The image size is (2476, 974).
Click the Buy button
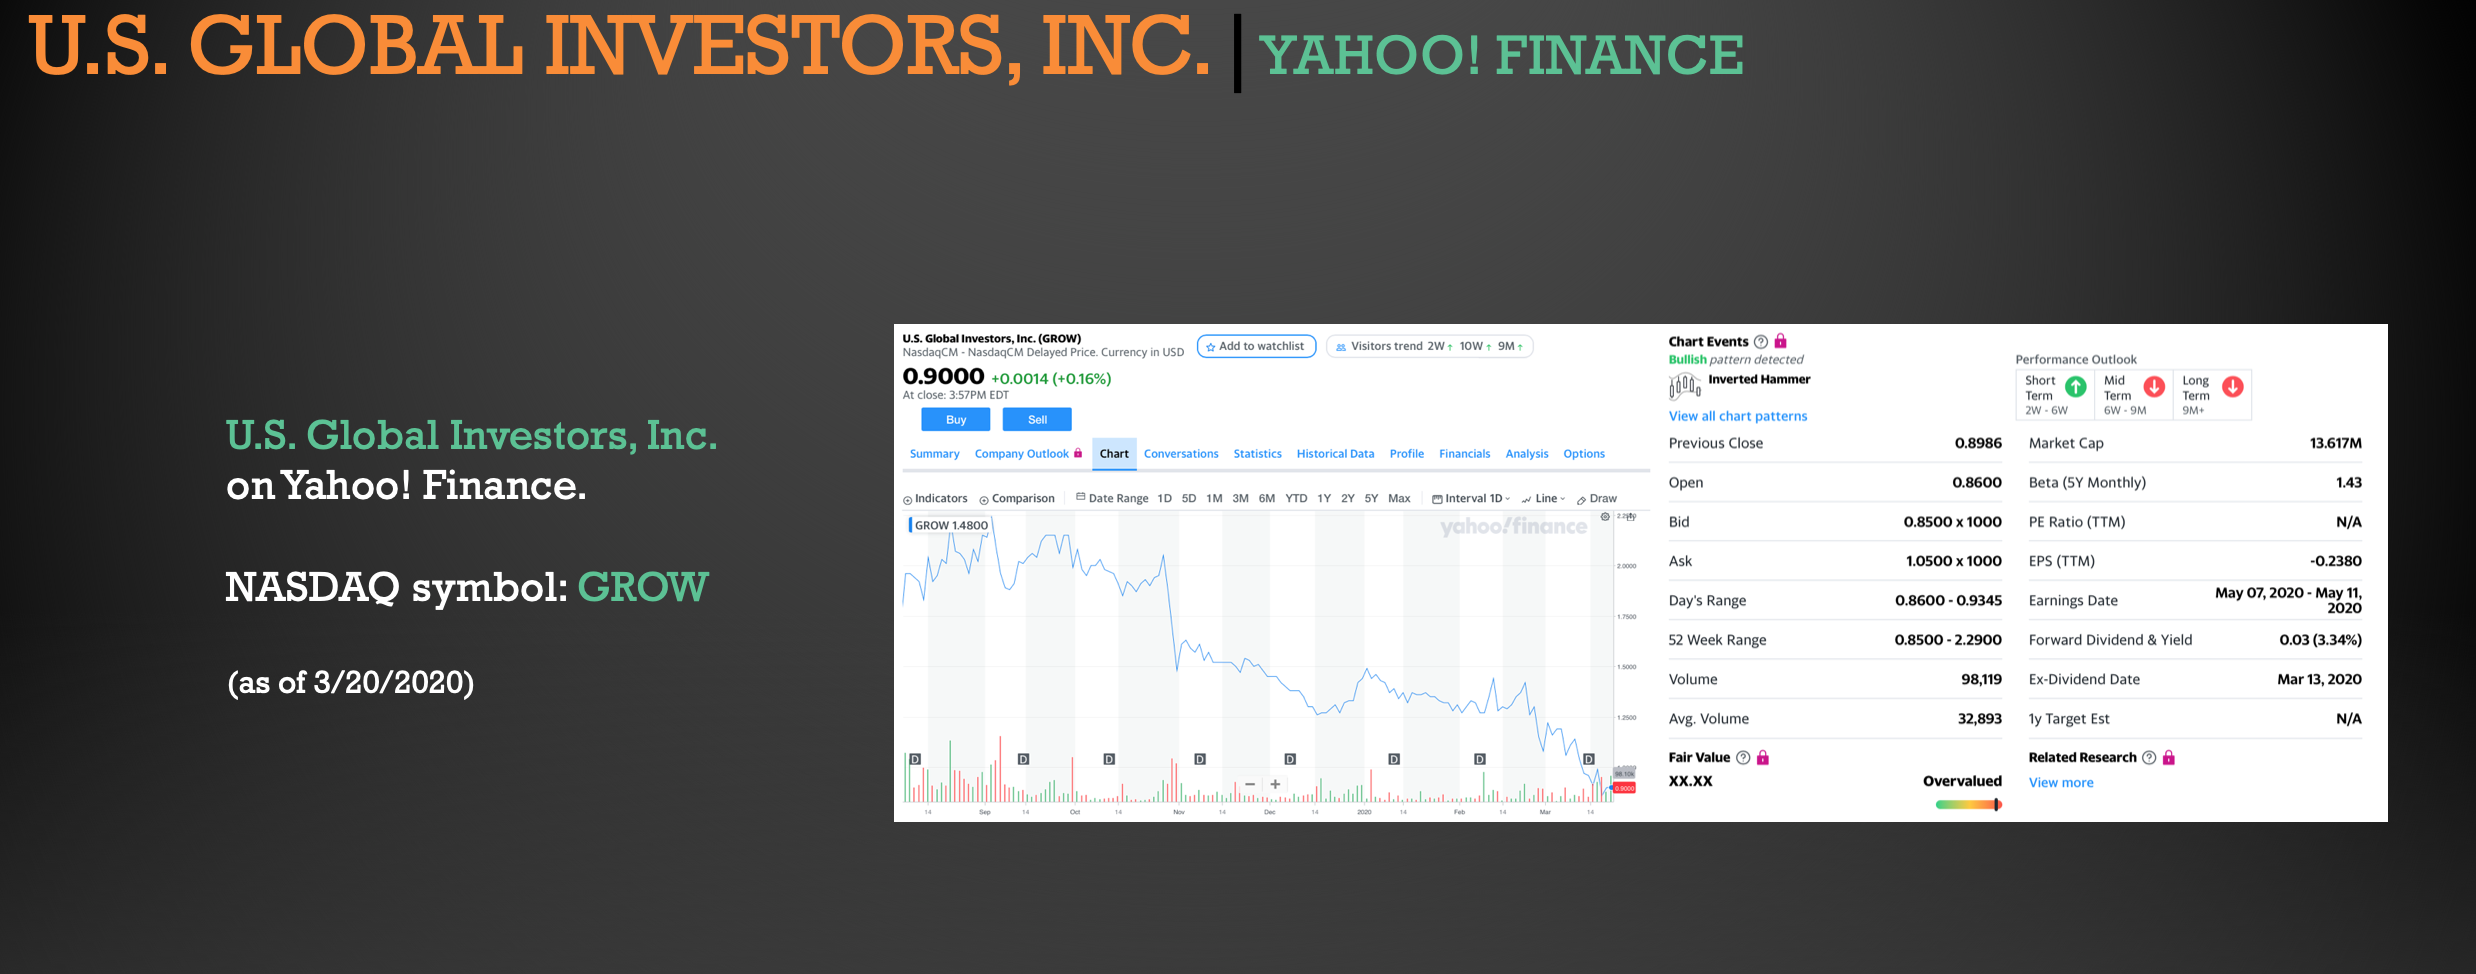click(x=955, y=420)
